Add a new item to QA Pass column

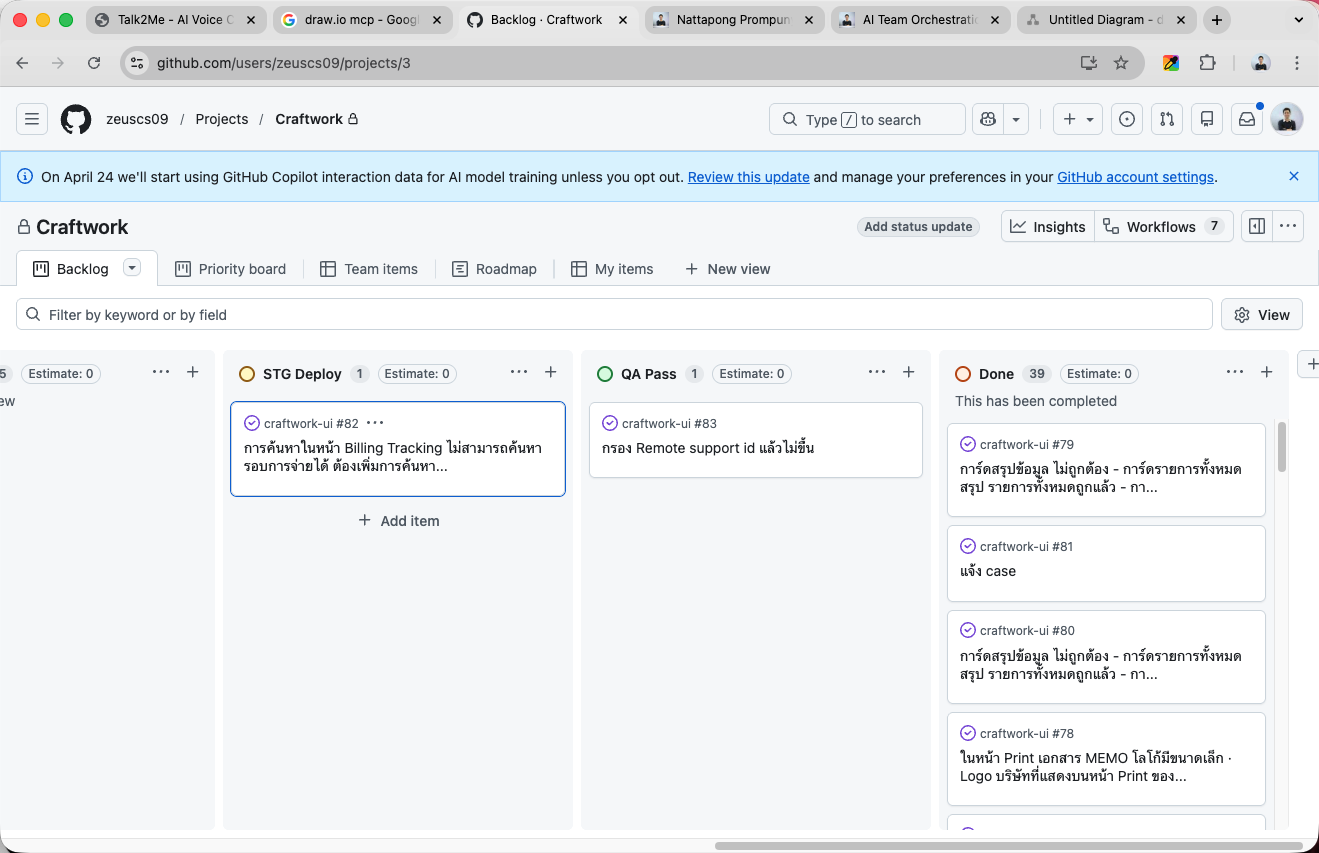(908, 372)
